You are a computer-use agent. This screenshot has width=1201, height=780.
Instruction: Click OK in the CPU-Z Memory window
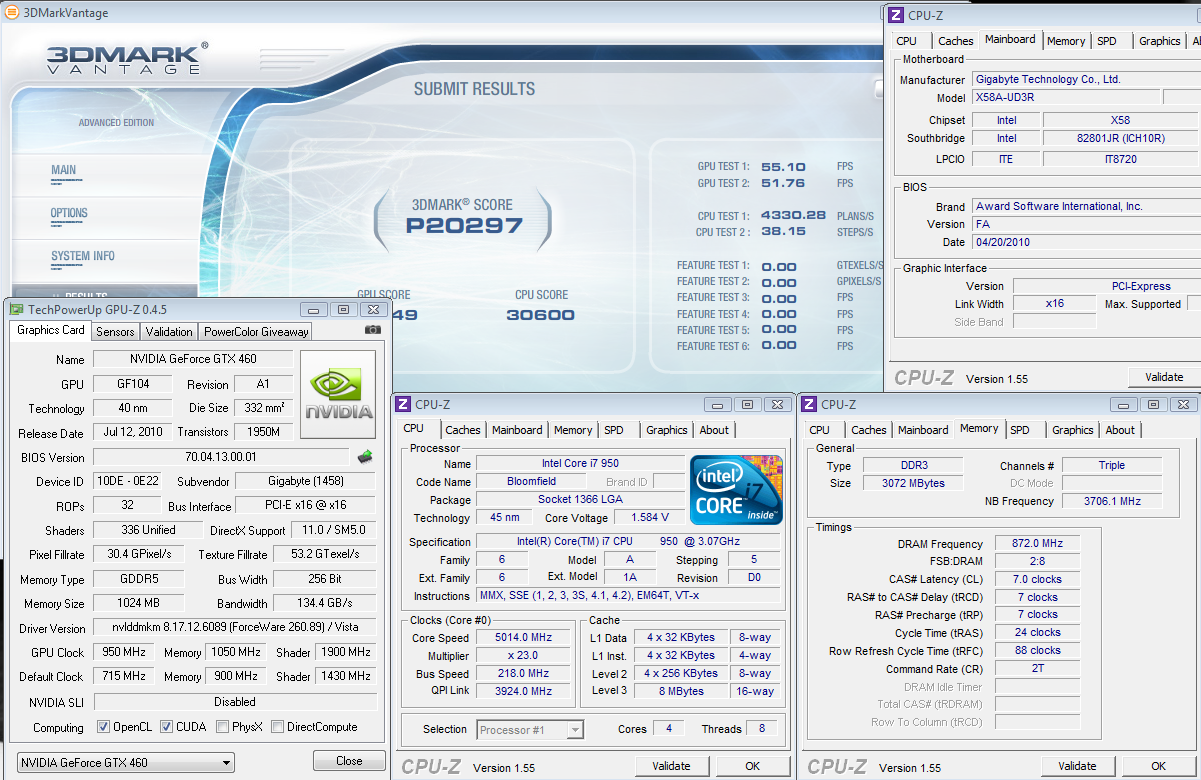1158,766
